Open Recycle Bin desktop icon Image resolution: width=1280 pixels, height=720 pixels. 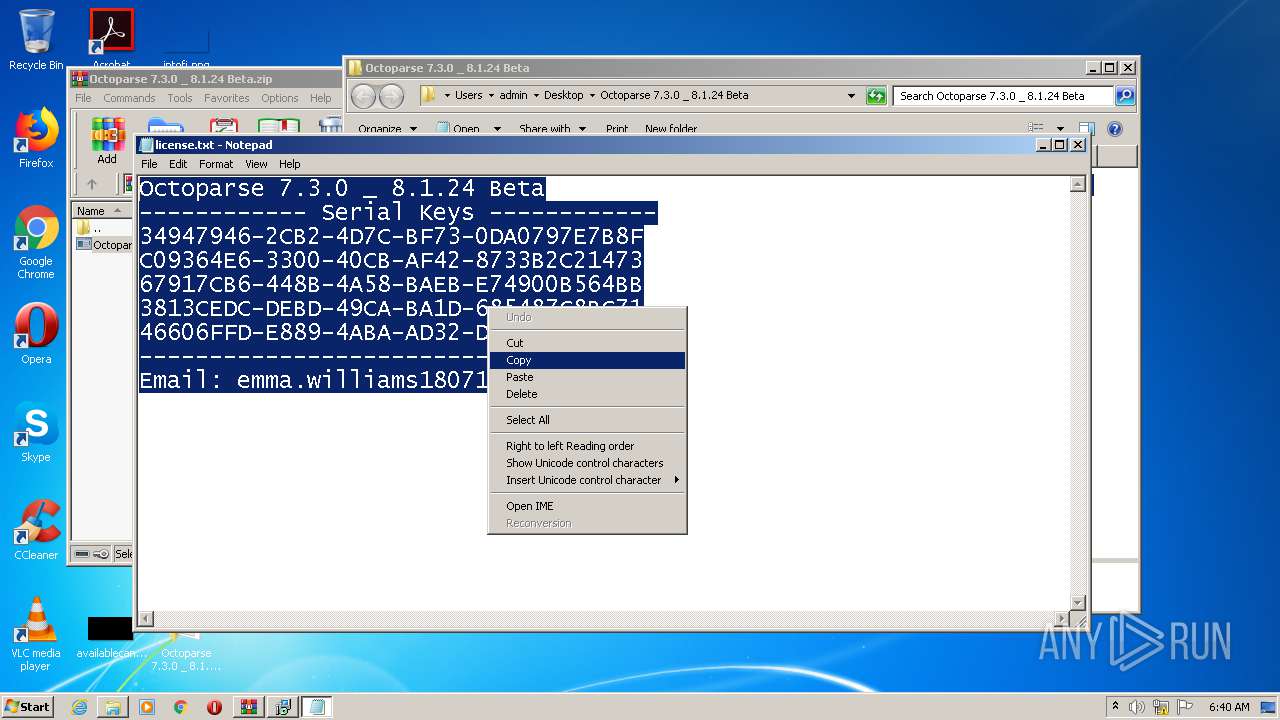pos(36,40)
